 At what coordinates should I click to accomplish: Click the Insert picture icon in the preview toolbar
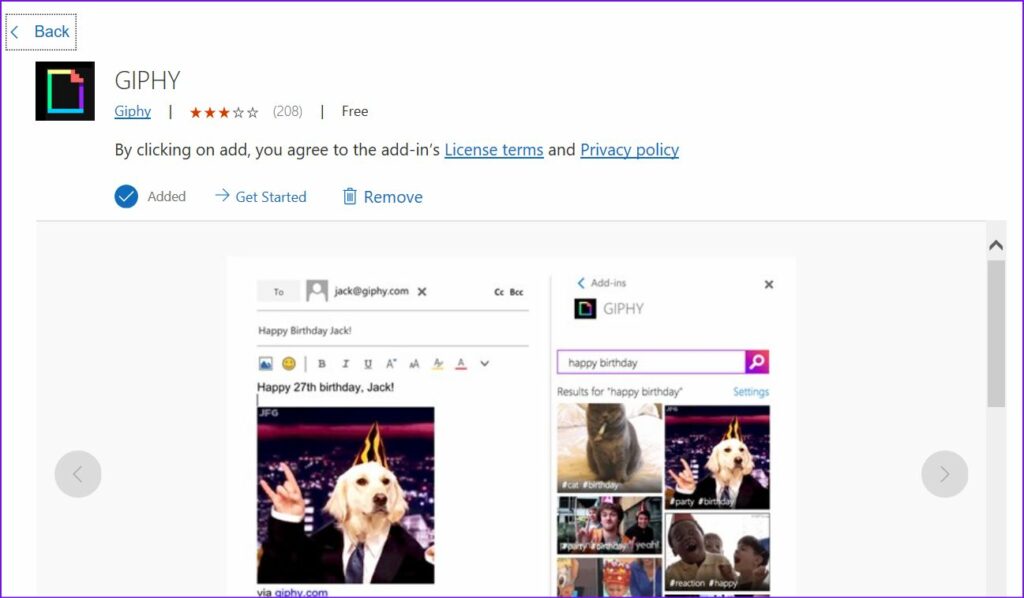[x=266, y=363]
